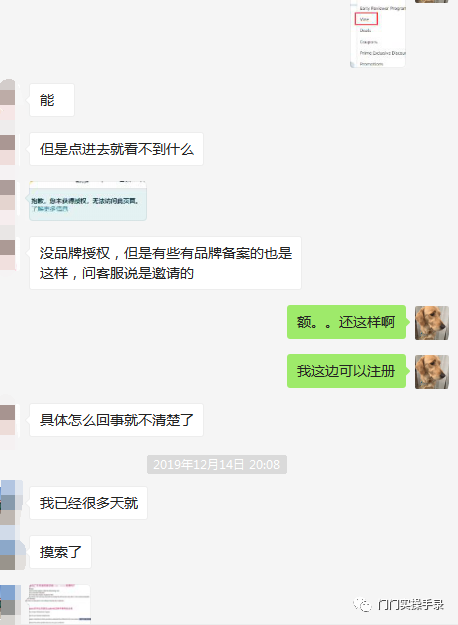This screenshot has width=458, height=625.
Task: Click the blurred avatar next to '能'
Action: tap(8, 100)
